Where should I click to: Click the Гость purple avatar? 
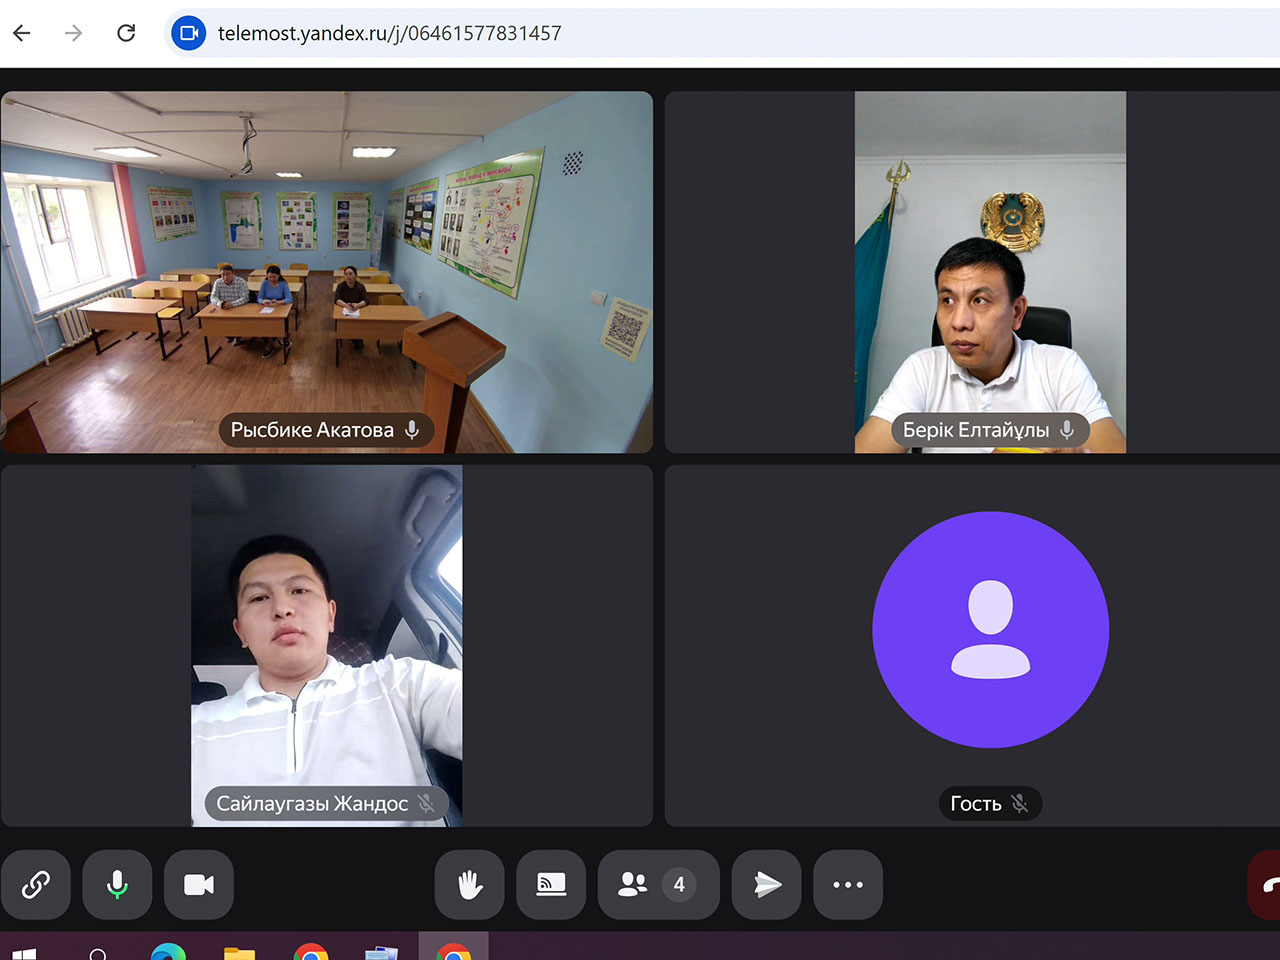(990, 630)
